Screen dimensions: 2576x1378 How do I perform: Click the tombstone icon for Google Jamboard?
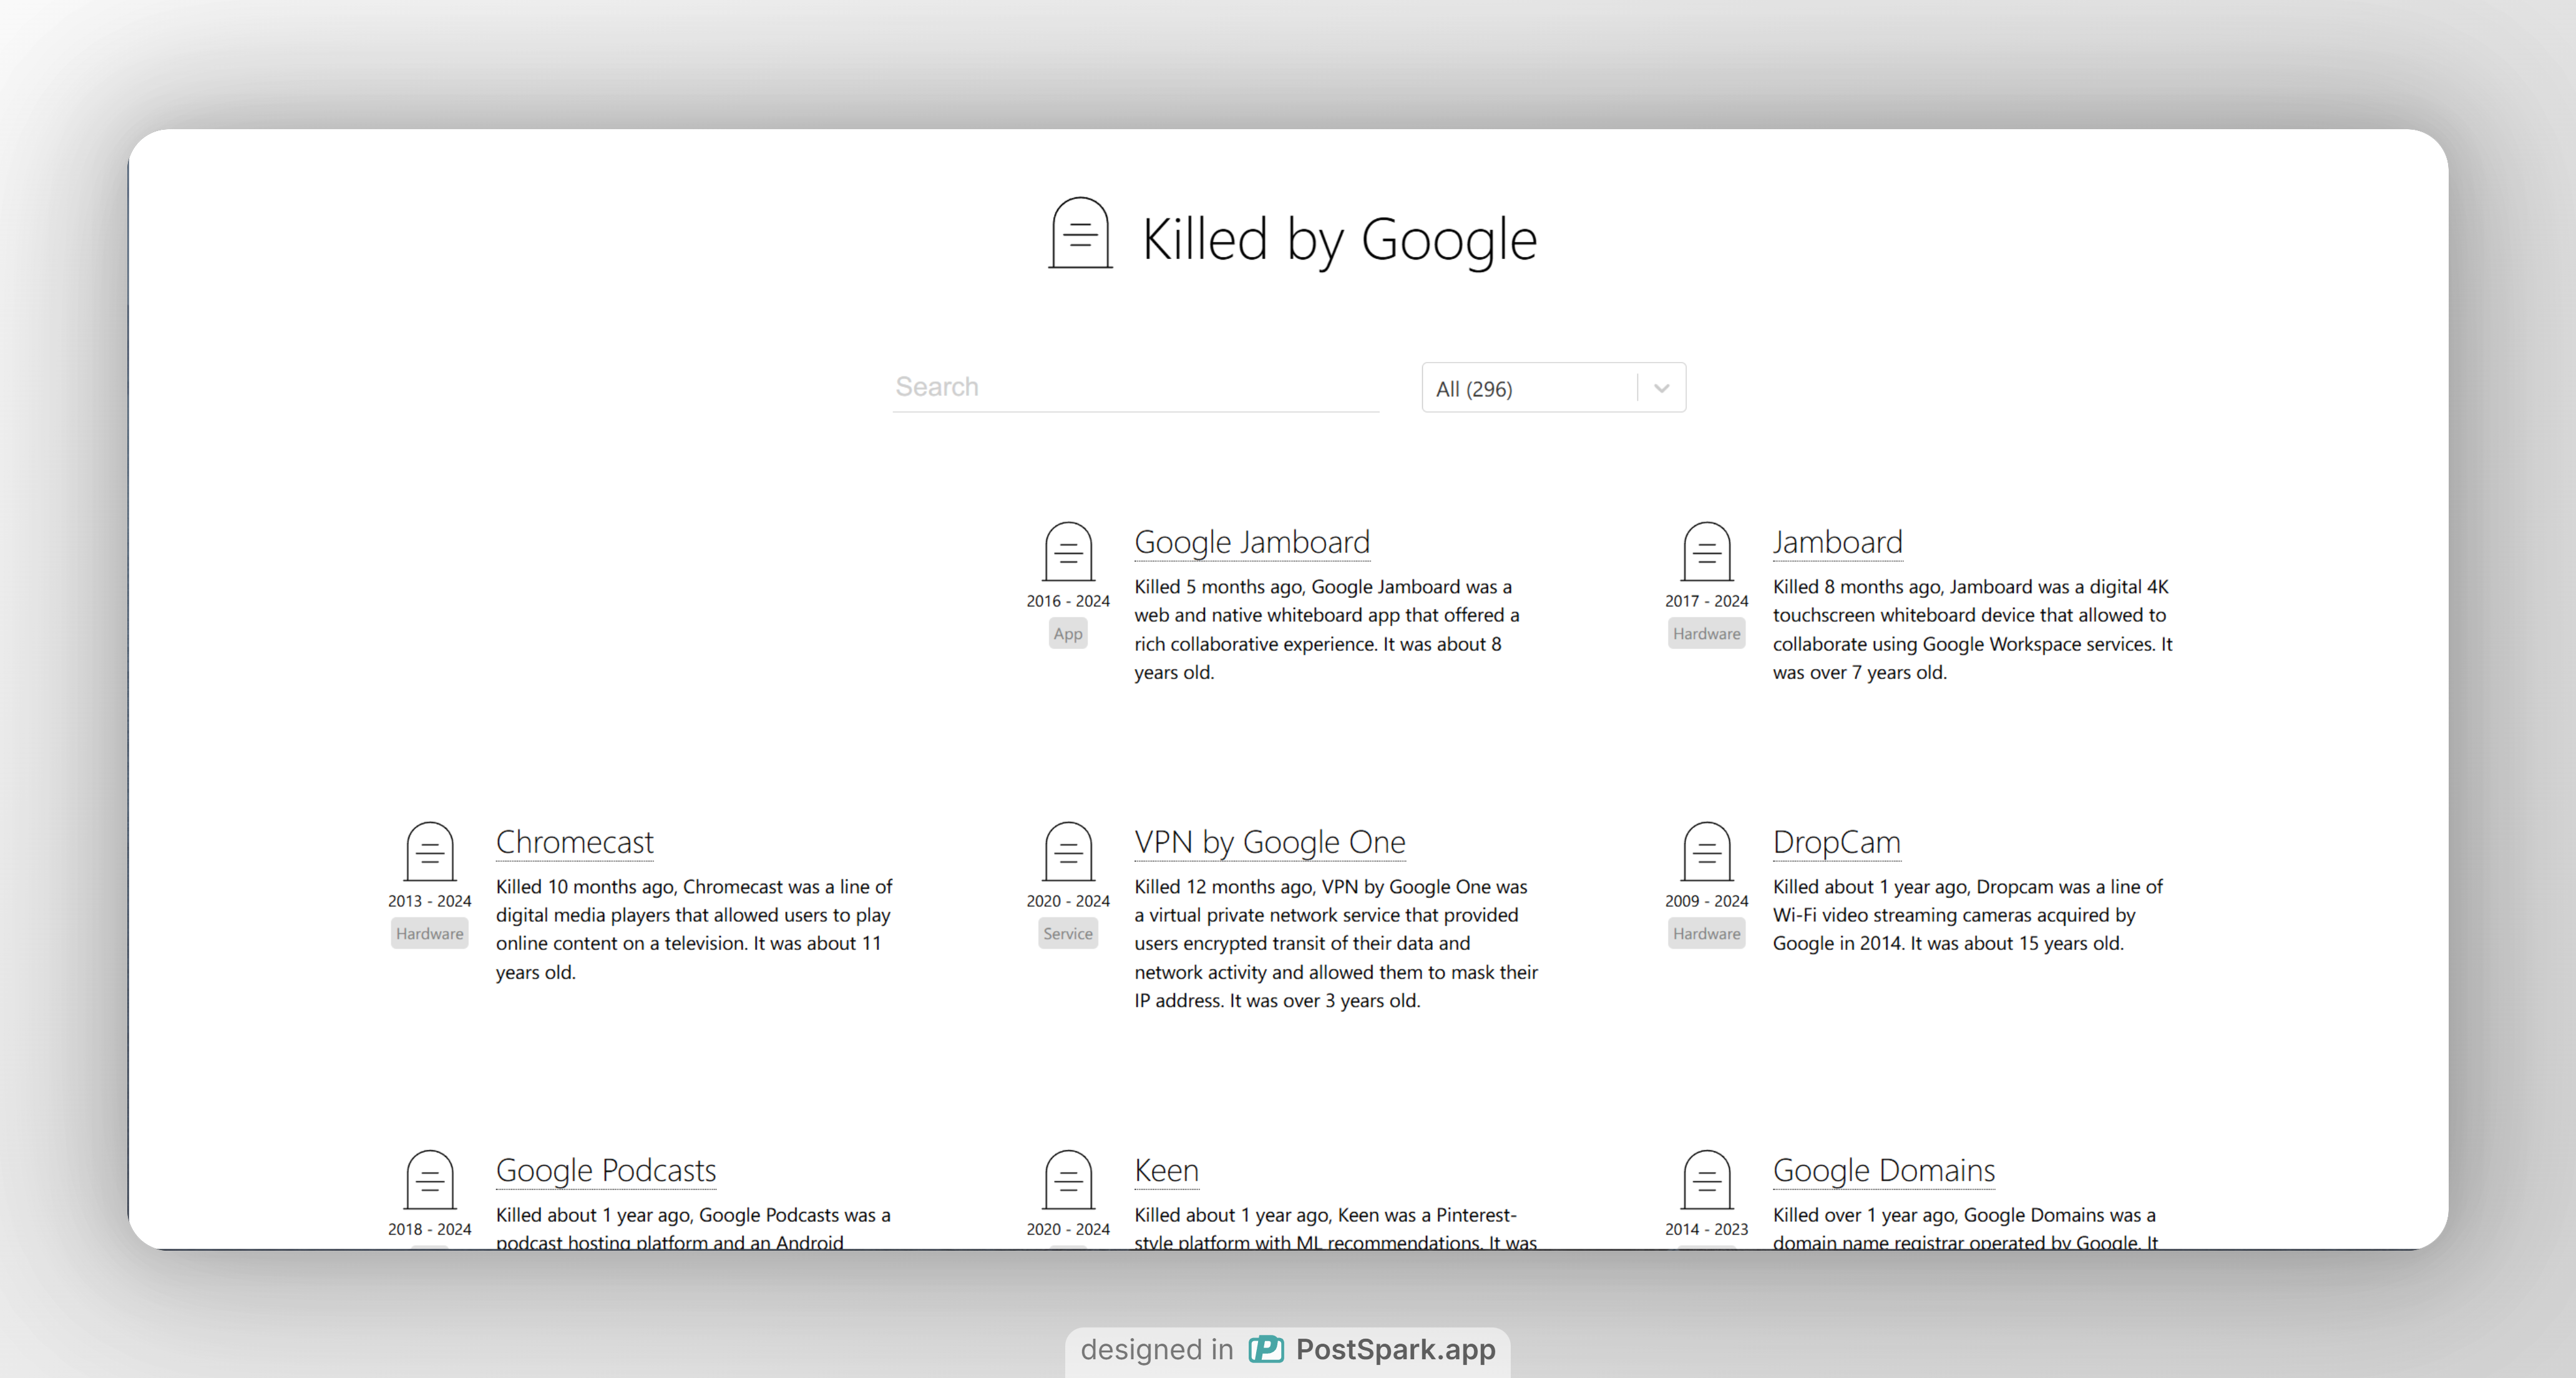[x=1068, y=551]
